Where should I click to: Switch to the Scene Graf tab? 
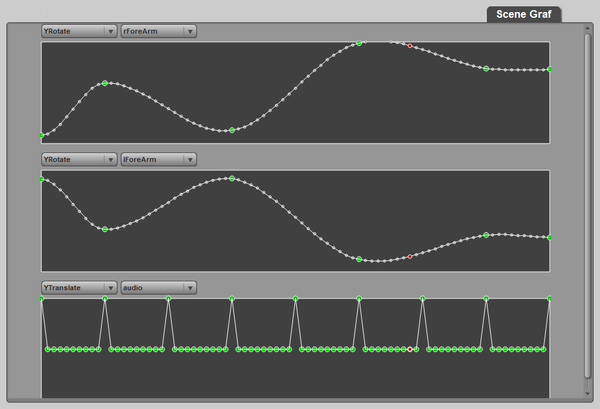point(523,14)
